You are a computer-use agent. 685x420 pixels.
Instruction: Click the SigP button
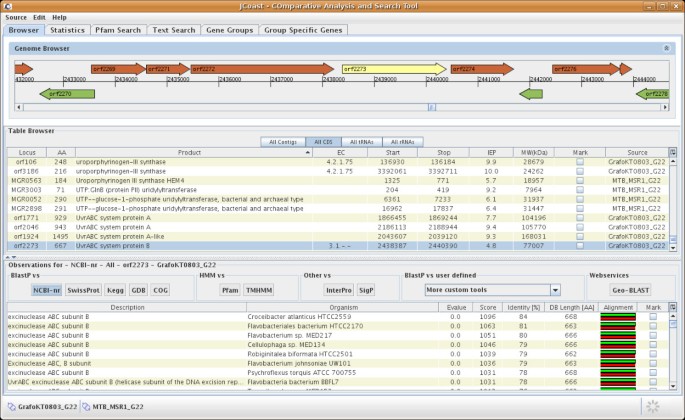[x=366, y=290]
